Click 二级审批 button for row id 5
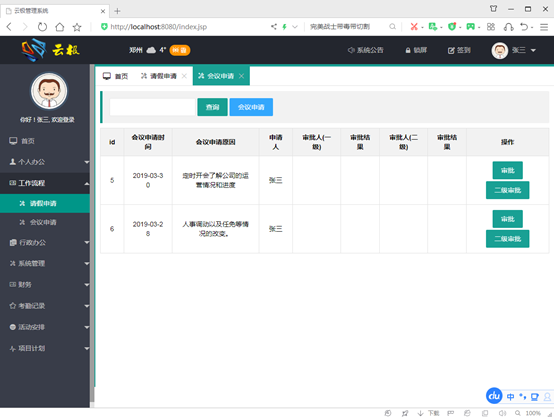The height and width of the screenshot is (419, 554). pyautogui.click(x=508, y=190)
